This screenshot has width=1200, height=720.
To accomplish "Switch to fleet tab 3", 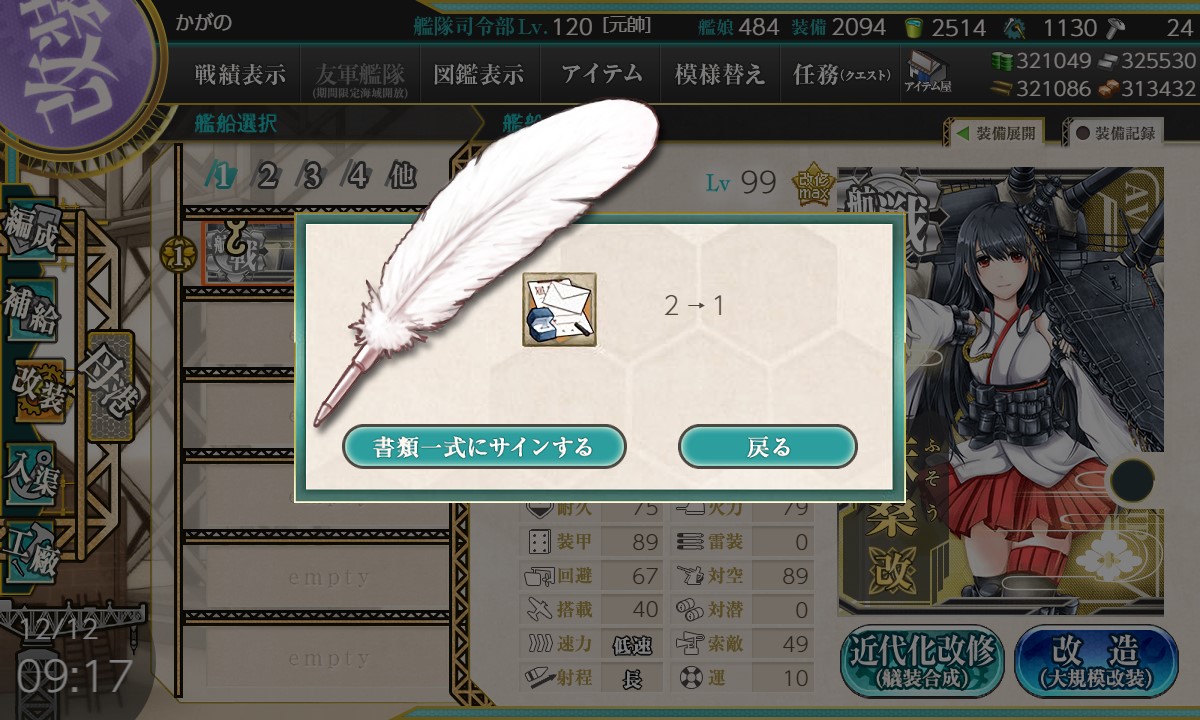I will [311, 177].
